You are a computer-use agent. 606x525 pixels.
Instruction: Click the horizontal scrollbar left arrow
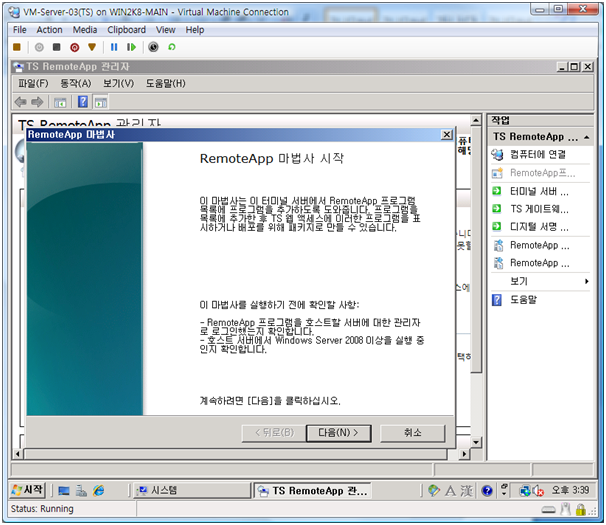coord(18,453)
